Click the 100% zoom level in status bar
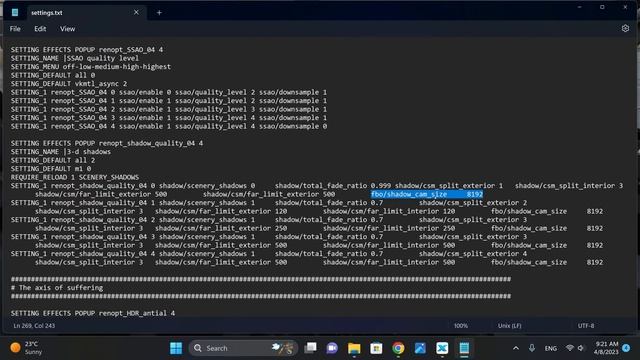This screenshot has height=360, width=640. click(x=460, y=326)
